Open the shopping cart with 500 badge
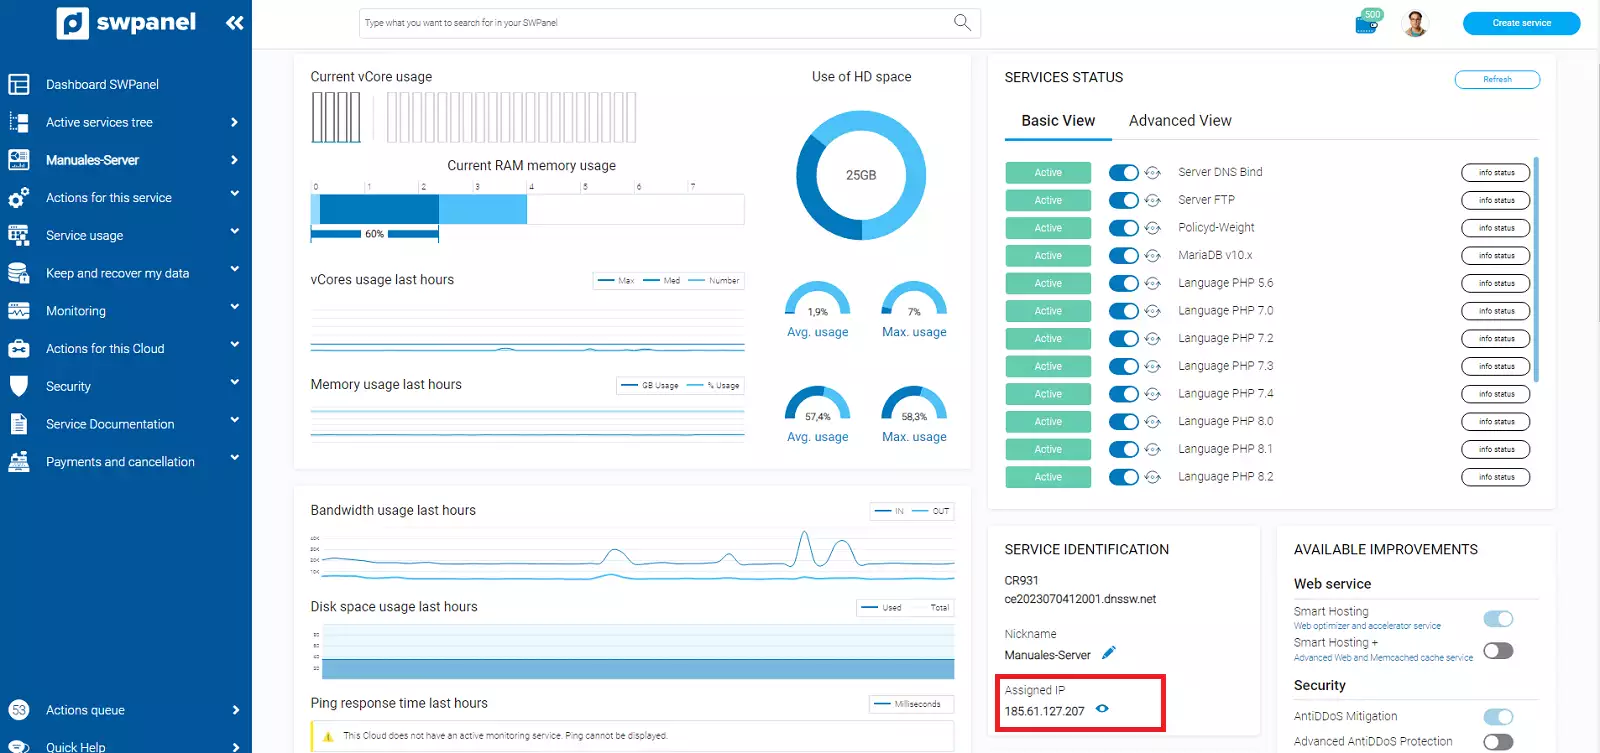Image resolution: width=1600 pixels, height=753 pixels. coord(1366,23)
